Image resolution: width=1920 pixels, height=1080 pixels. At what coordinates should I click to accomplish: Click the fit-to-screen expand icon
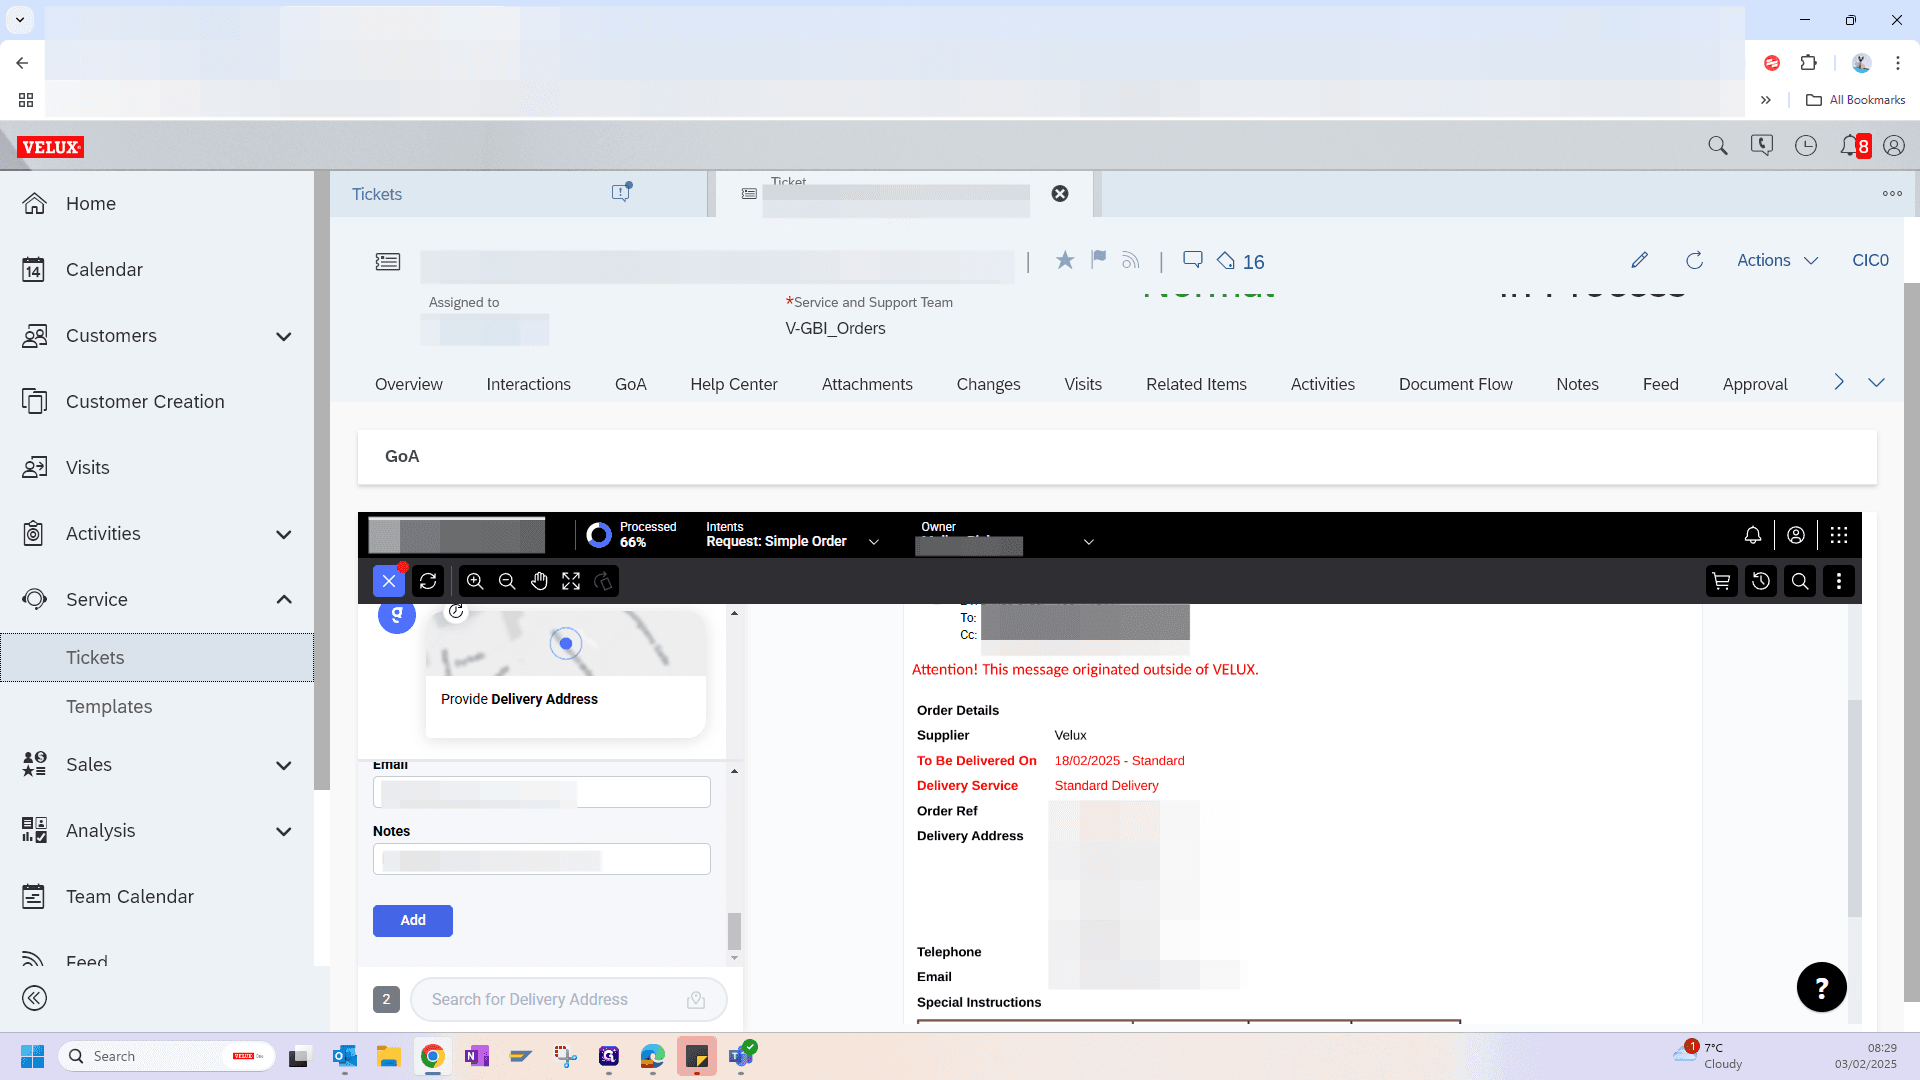[571, 581]
